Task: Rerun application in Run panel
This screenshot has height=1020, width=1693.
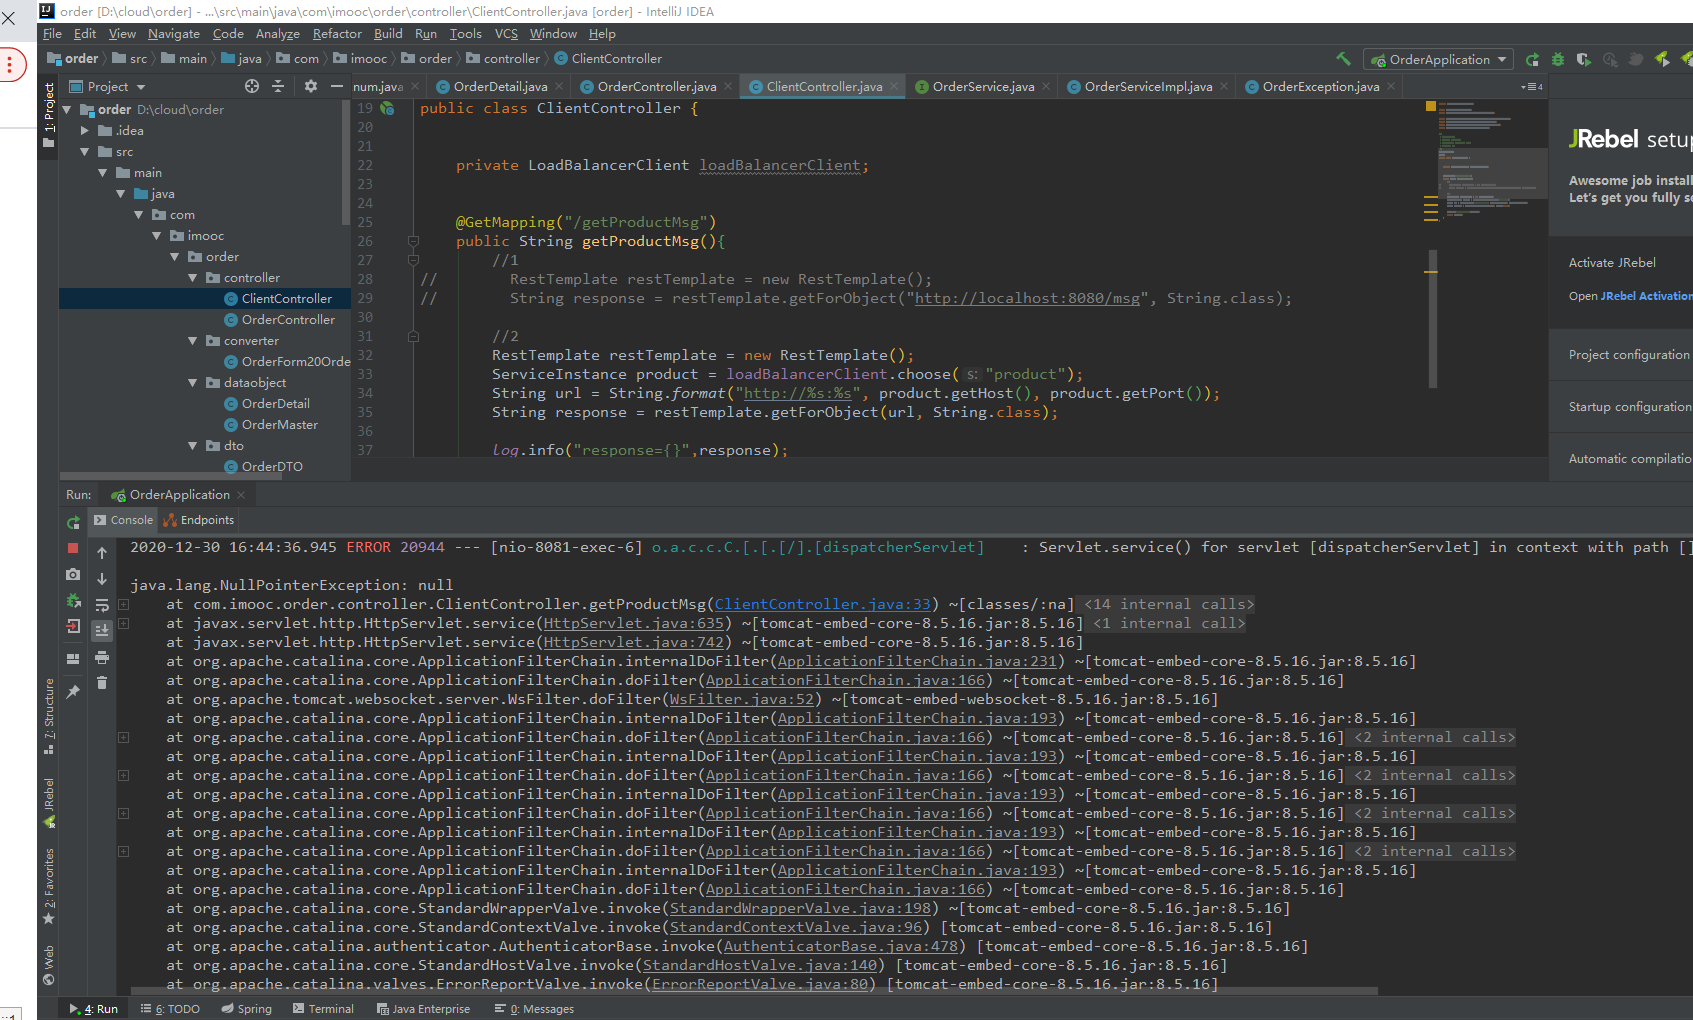Action: pyautogui.click(x=73, y=522)
